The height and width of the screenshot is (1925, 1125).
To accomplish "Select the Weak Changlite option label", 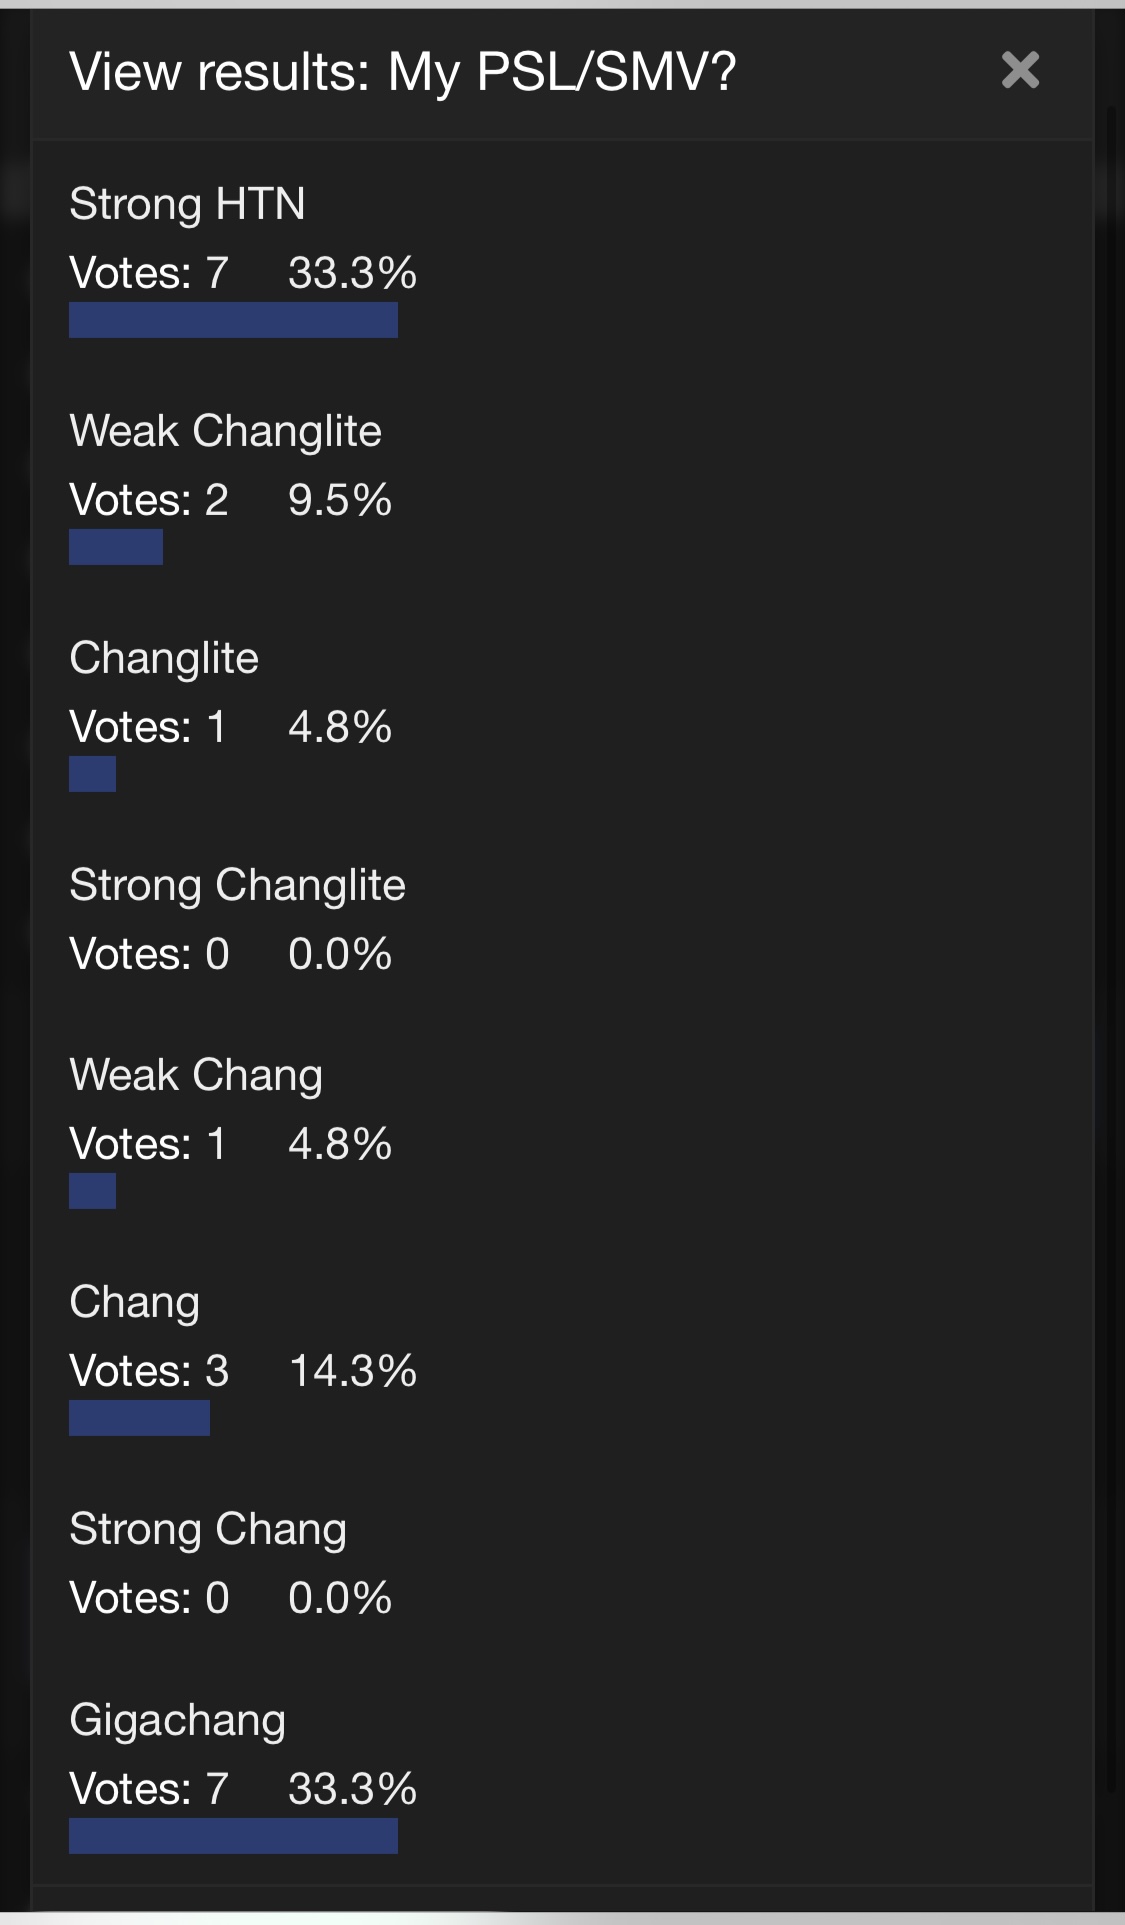I will point(225,432).
